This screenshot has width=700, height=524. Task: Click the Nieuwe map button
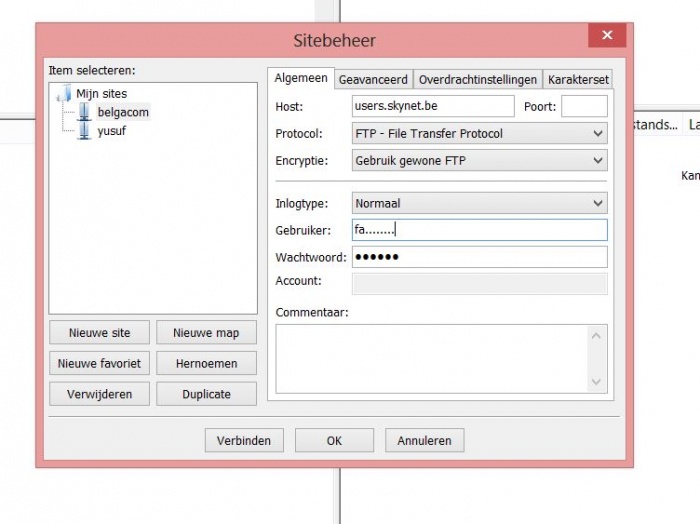[x=206, y=333]
